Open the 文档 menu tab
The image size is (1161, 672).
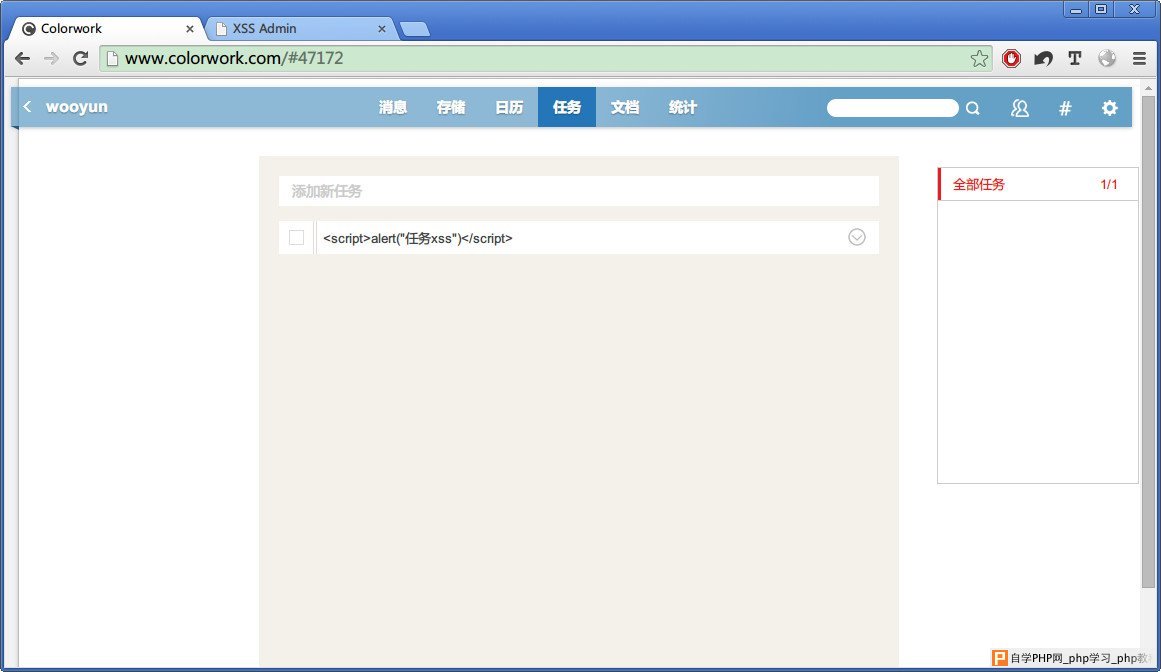click(x=625, y=107)
